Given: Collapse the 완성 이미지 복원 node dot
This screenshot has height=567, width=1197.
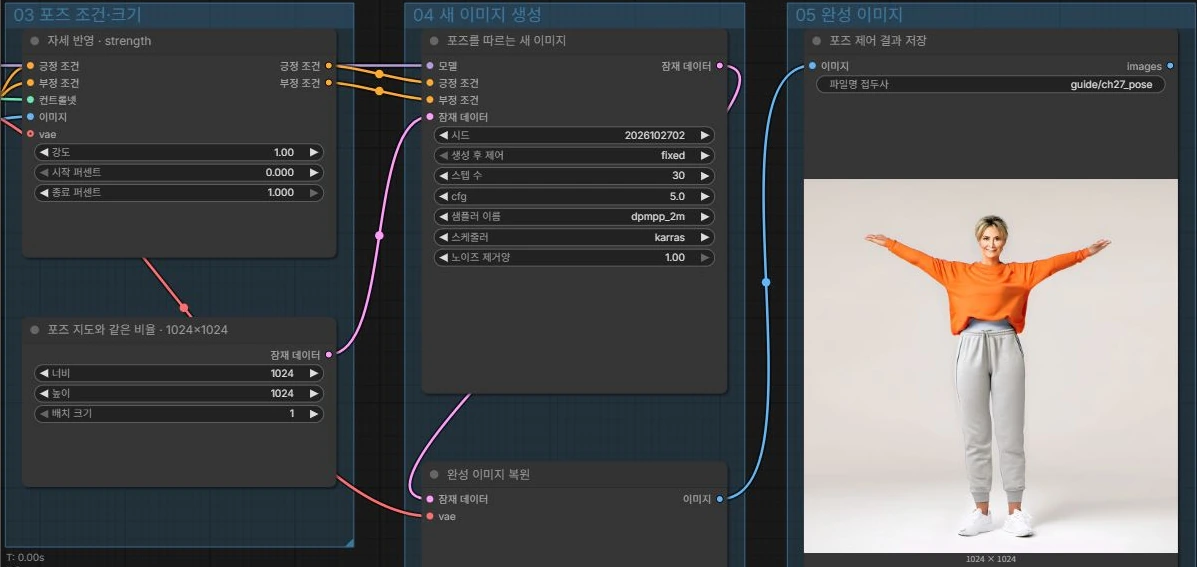Looking at the screenshot, I should pyautogui.click(x=435, y=475).
